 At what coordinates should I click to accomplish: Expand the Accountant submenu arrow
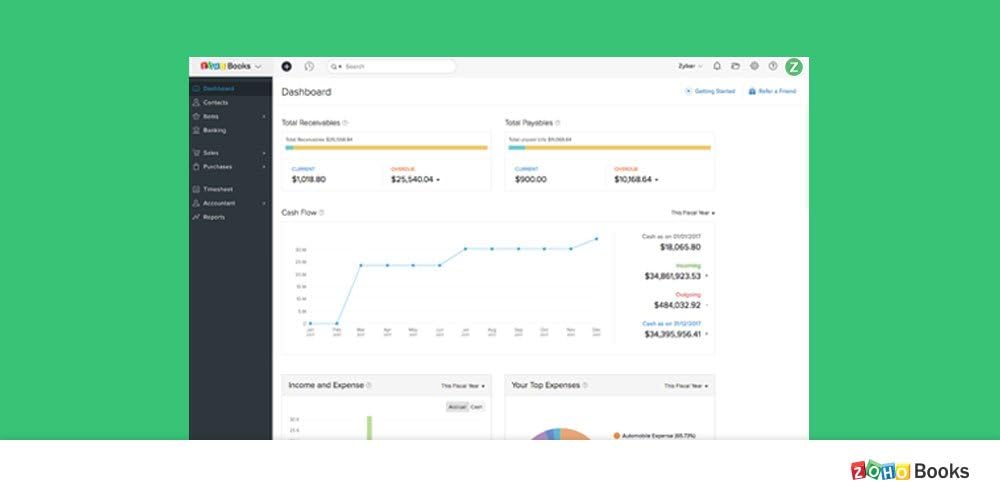click(x=264, y=203)
